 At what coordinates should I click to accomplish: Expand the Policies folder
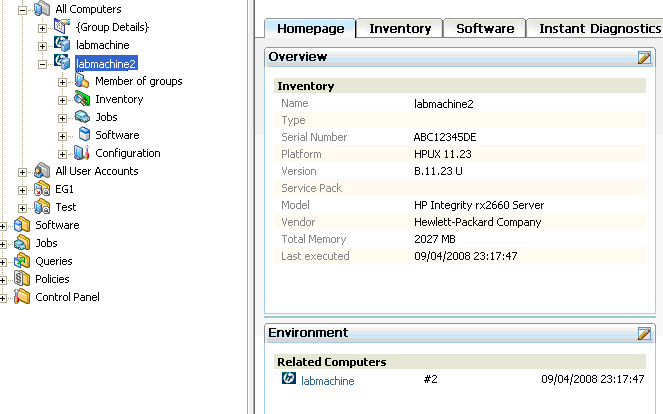click(3, 280)
